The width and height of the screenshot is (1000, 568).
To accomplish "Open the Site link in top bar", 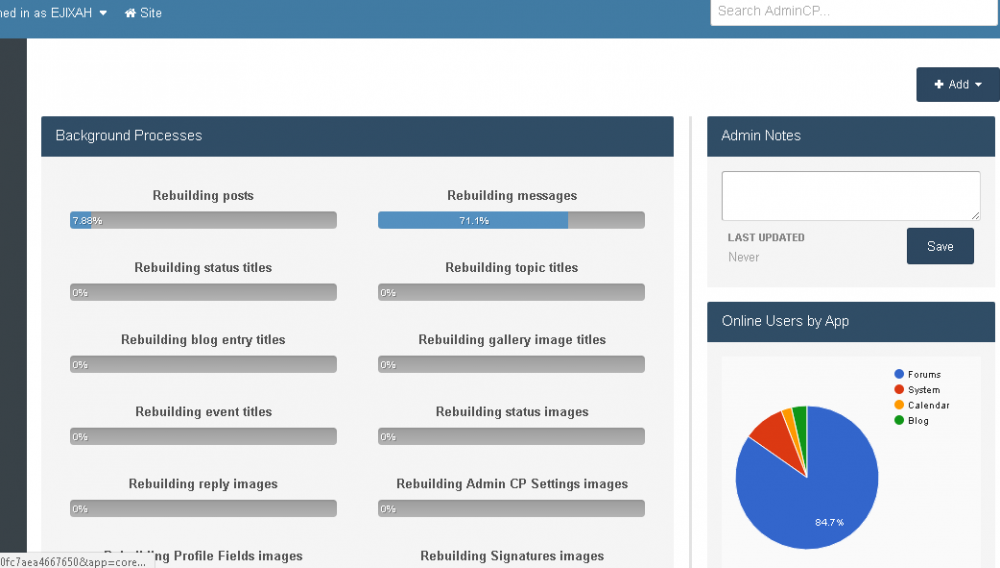I will pyautogui.click(x=151, y=13).
